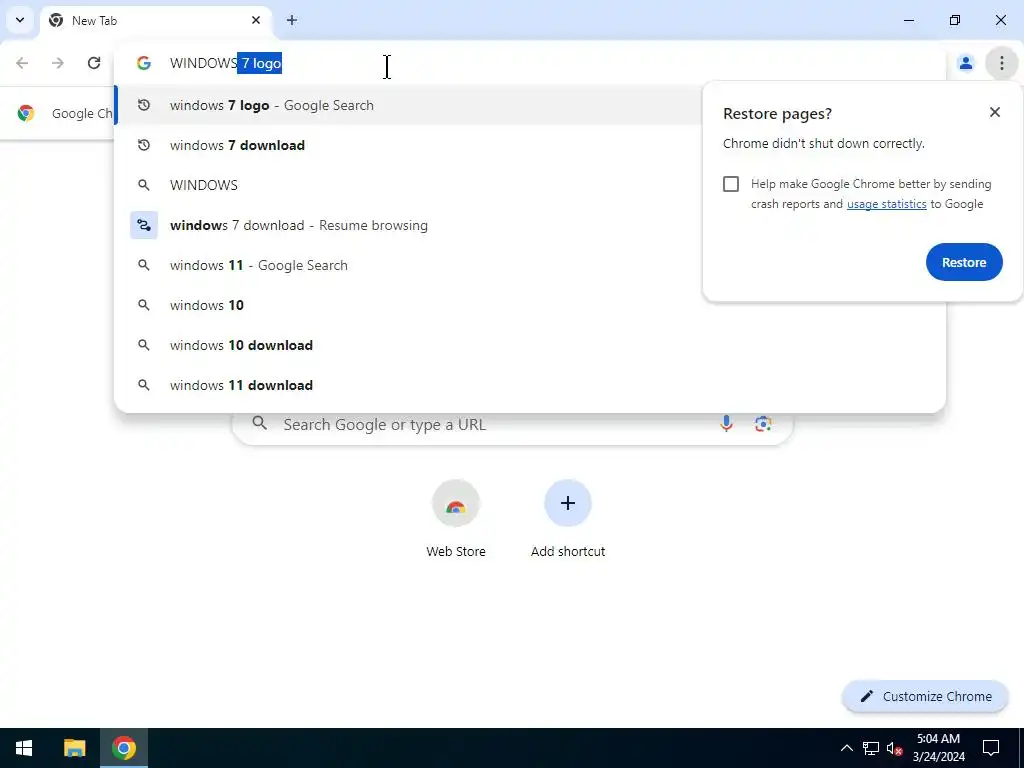Open Google Lens image search icon
This screenshot has height=768, width=1024.
(763, 424)
